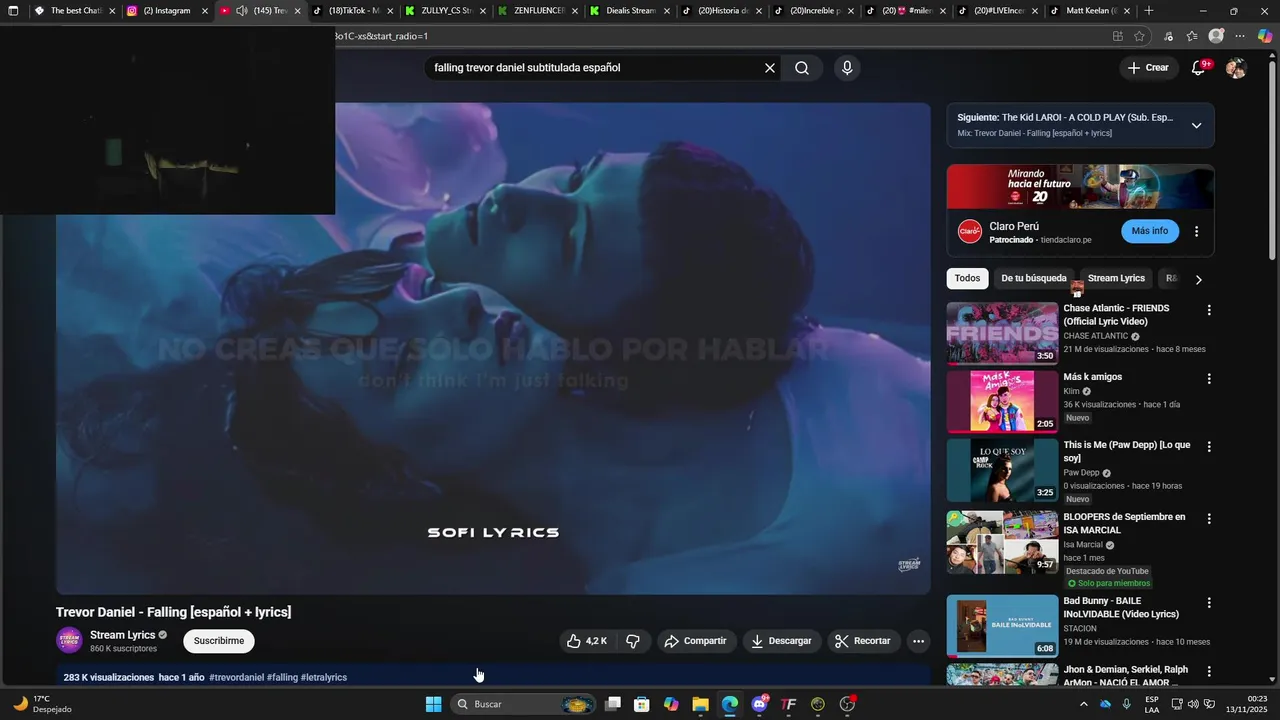Screen dimensions: 1280x720
Task: Click the search magnifier button
Action: tap(802, 68)
